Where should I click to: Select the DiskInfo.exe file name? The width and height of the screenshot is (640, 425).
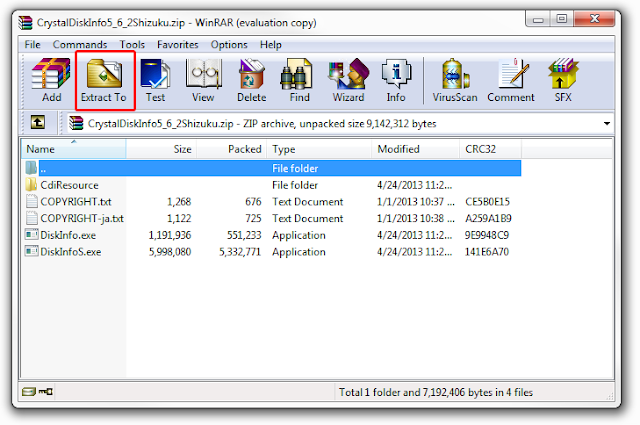(68, 235)
